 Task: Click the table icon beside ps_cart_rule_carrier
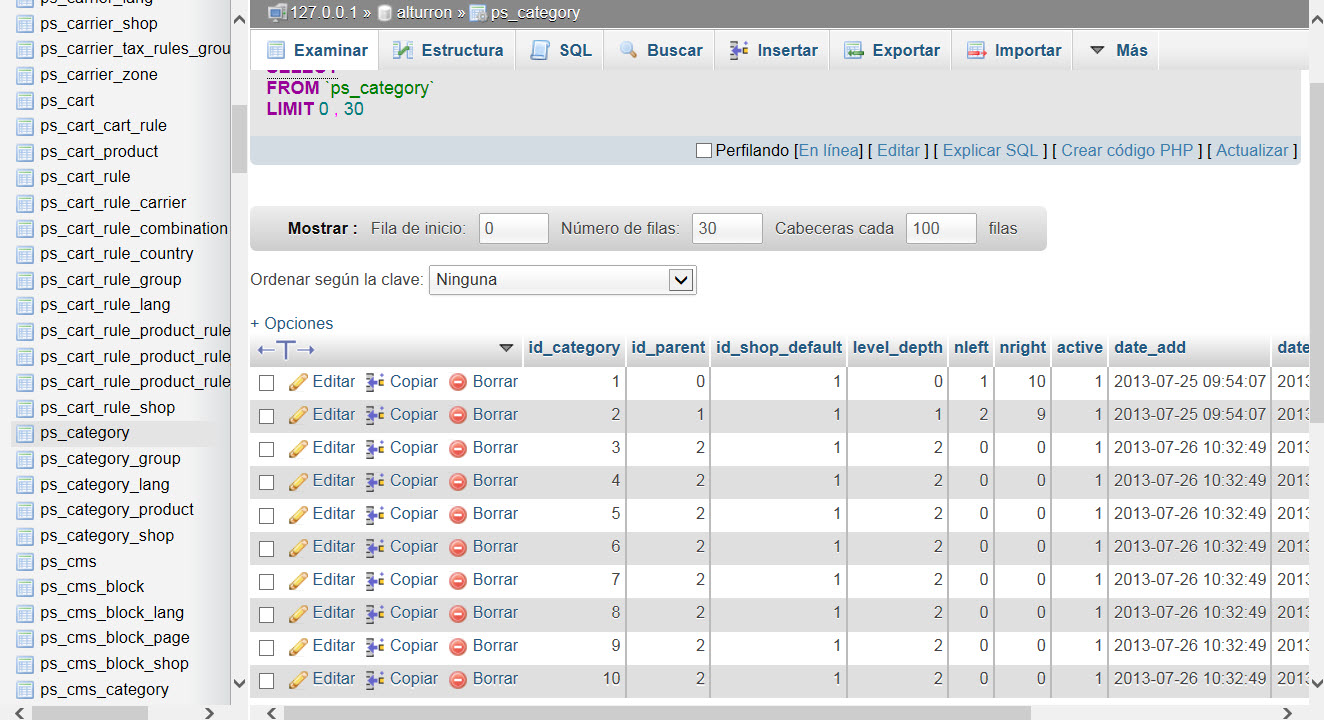tap(25, 203)
